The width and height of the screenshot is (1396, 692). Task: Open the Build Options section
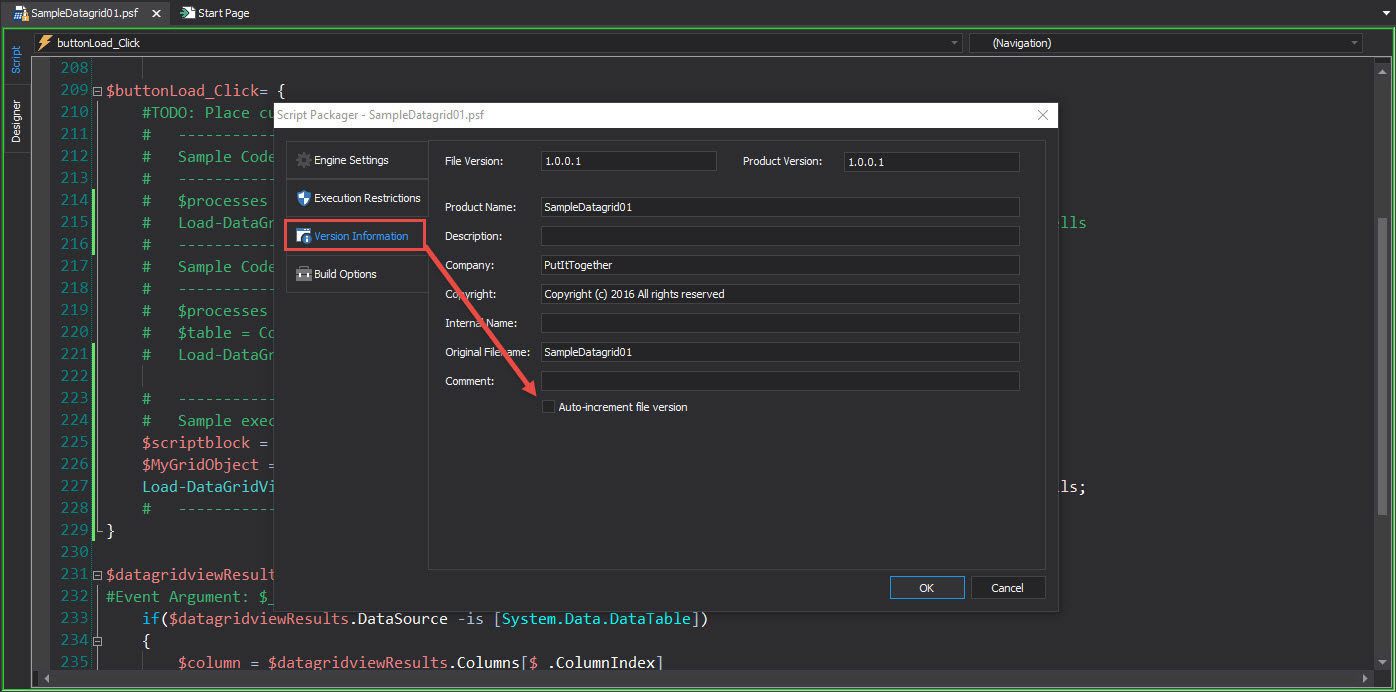356,274
